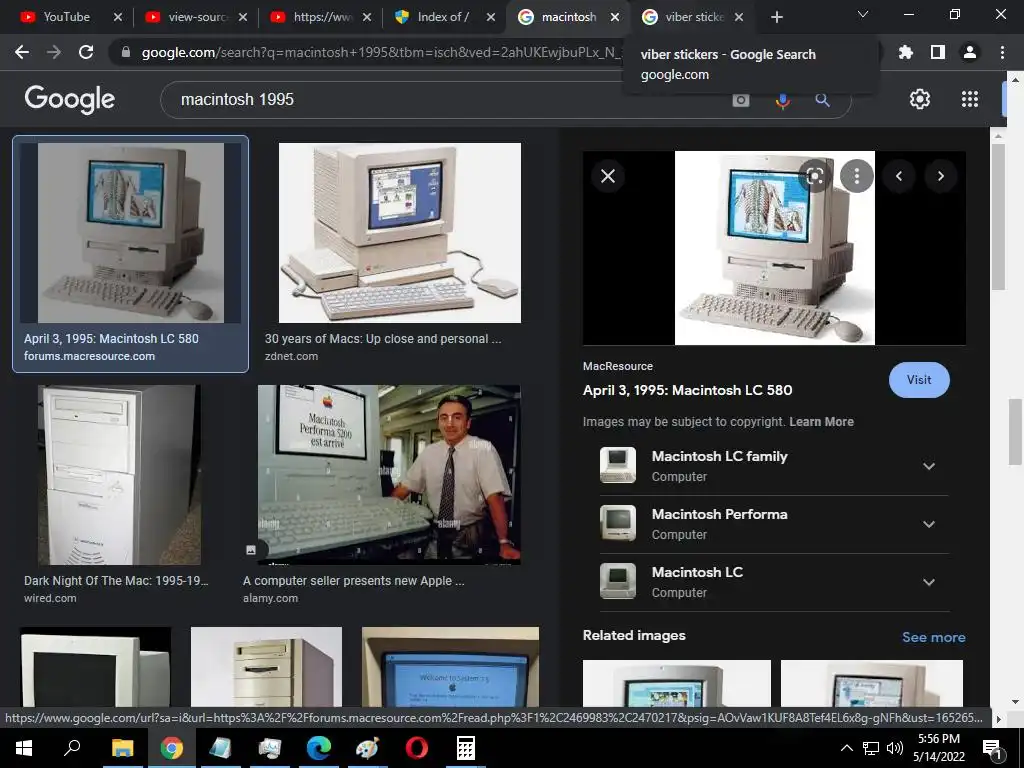
Task: Click the Google logo
Action: click(x=70, y=99)
